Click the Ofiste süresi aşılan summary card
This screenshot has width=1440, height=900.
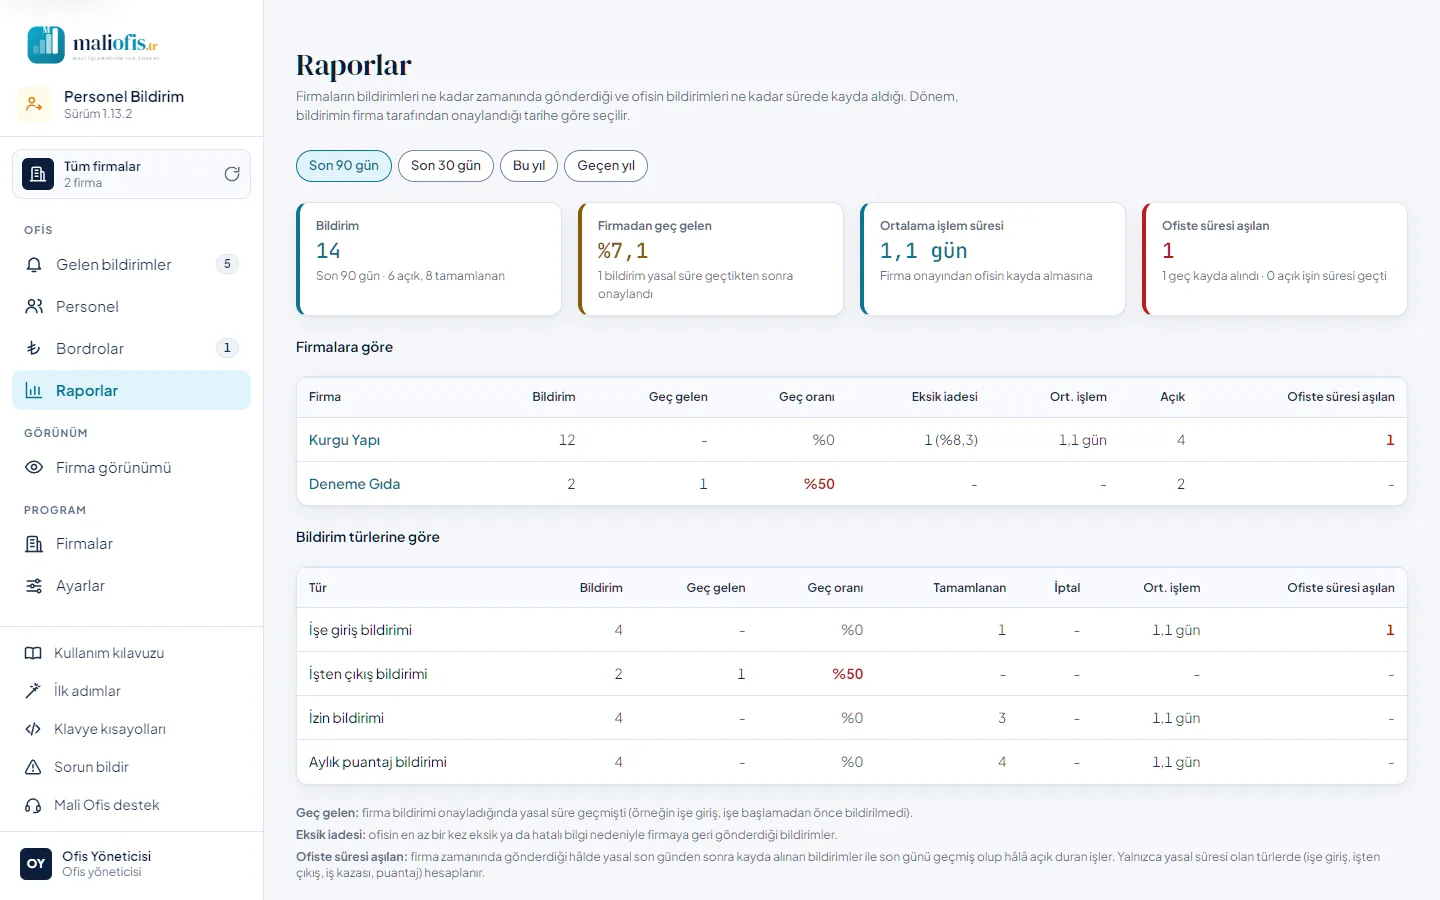tap(1275, 259)
